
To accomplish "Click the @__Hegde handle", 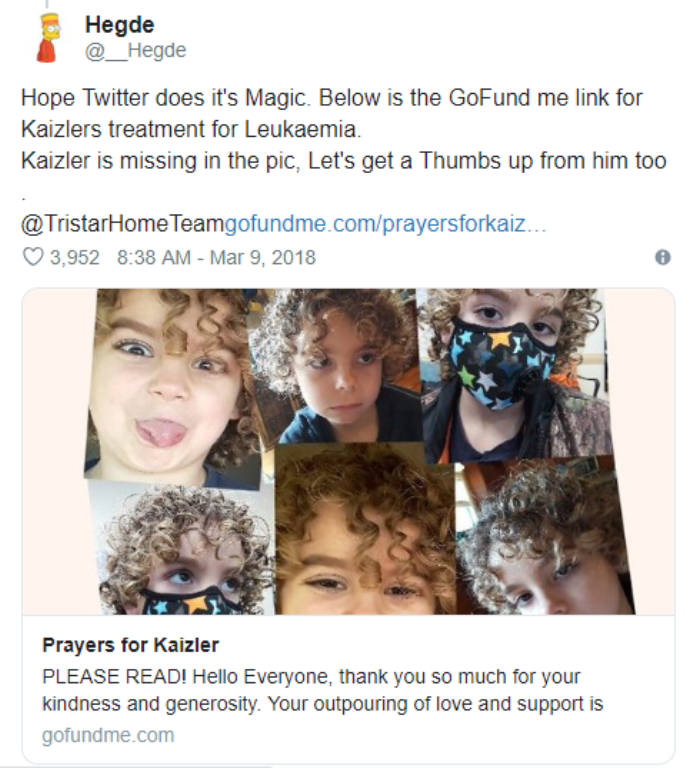I will [135, 50].
